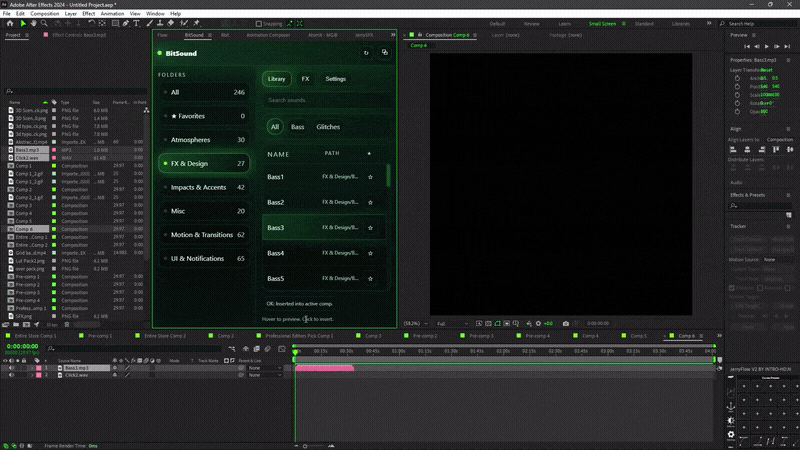Jump to first frame in Preview panel
Viewport: 800px width, 450px height.
point(747,46)
